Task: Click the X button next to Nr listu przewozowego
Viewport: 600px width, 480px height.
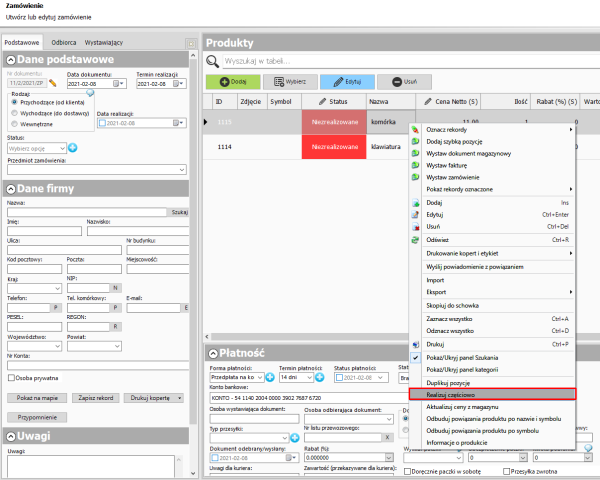Action: point(387,438)
